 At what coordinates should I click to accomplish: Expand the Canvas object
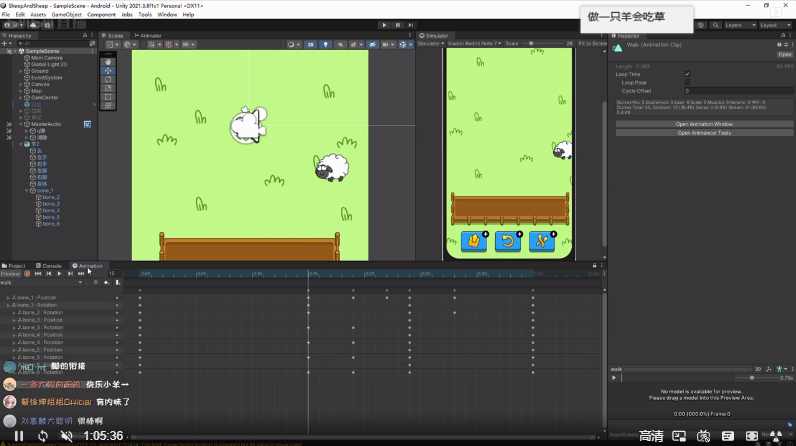pos(21,84)
